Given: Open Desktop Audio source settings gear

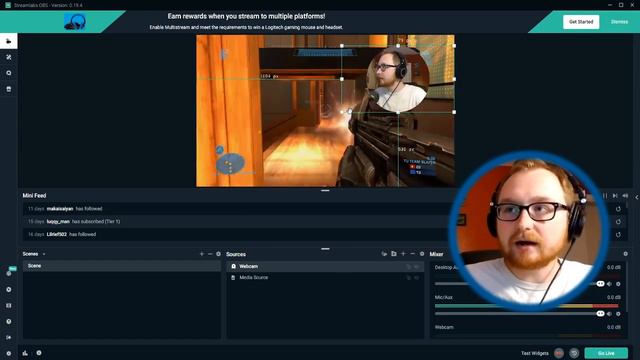Looking at the screenshot, I should (618, 284).
